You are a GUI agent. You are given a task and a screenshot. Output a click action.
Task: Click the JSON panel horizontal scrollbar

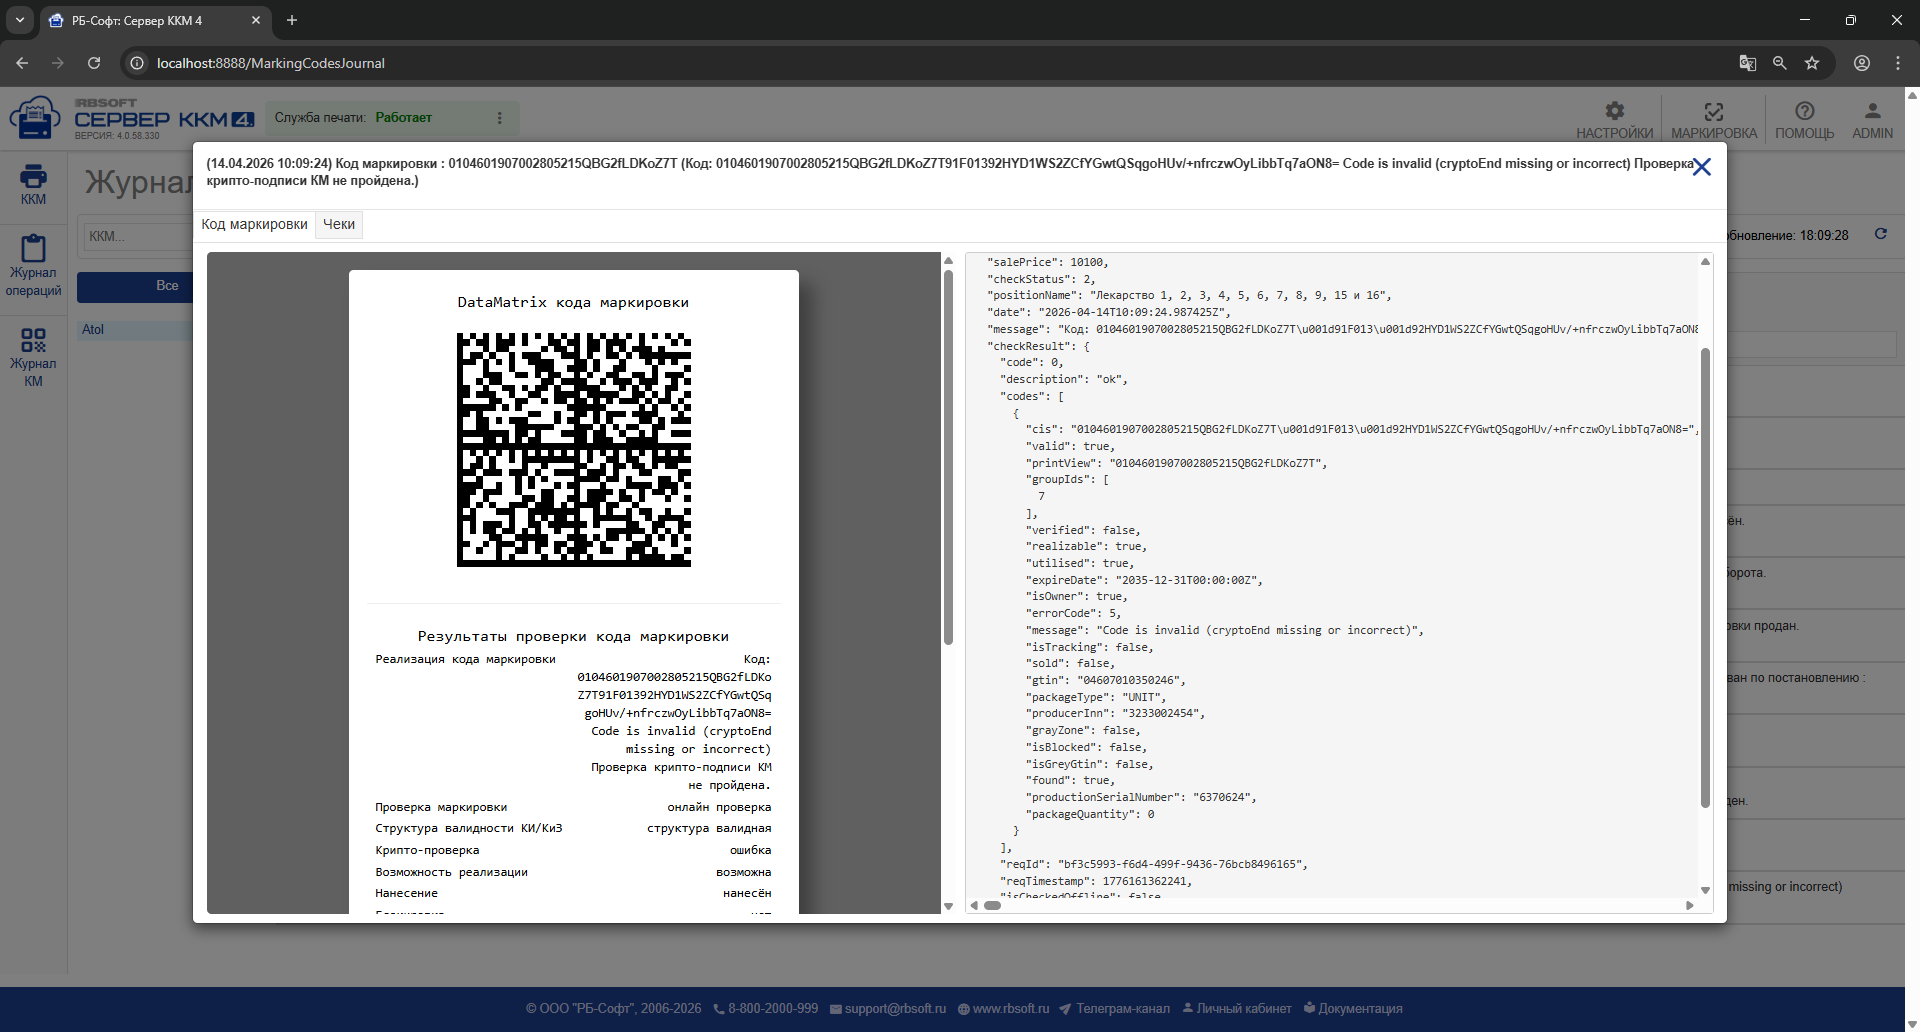tap(992, 905)
